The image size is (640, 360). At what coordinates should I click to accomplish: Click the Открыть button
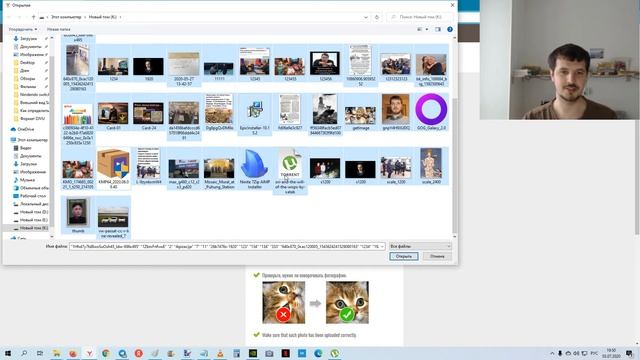point(404,256)
